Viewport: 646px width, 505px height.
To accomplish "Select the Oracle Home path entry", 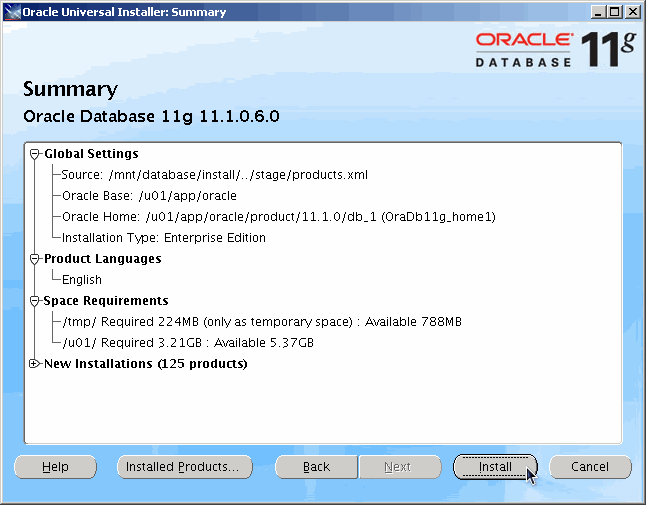I will (x=278, y=217).
